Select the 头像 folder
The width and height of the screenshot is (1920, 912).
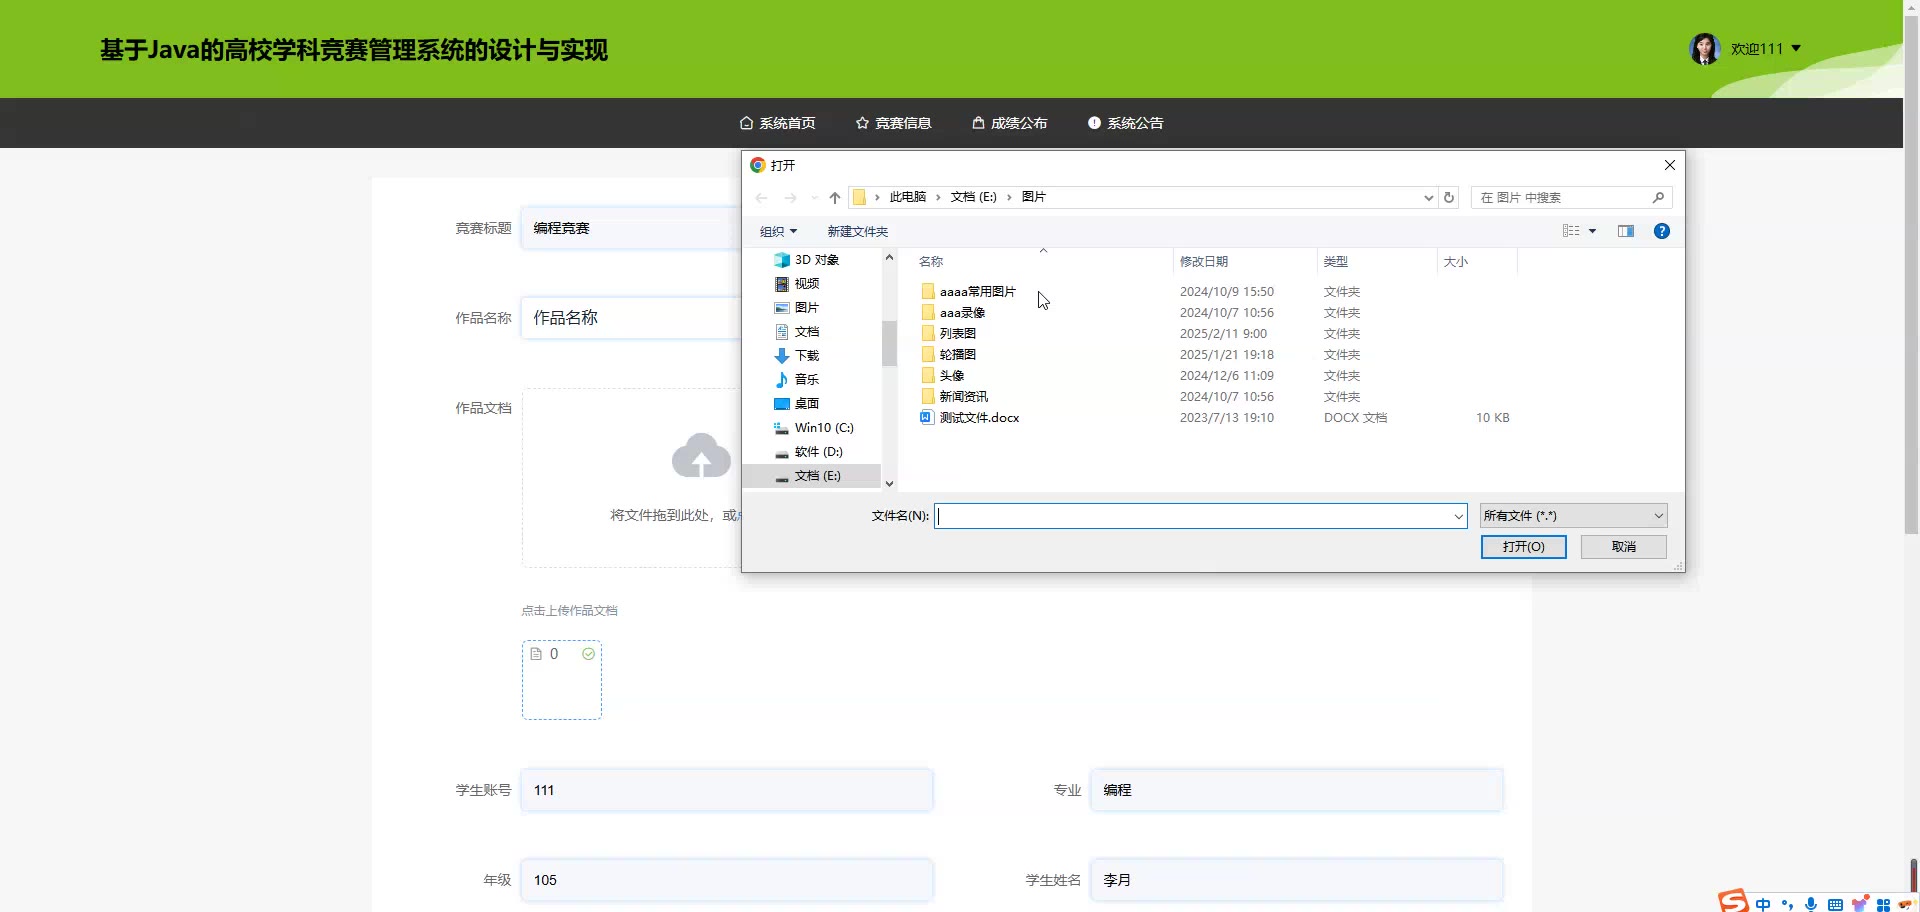(942, 376)
